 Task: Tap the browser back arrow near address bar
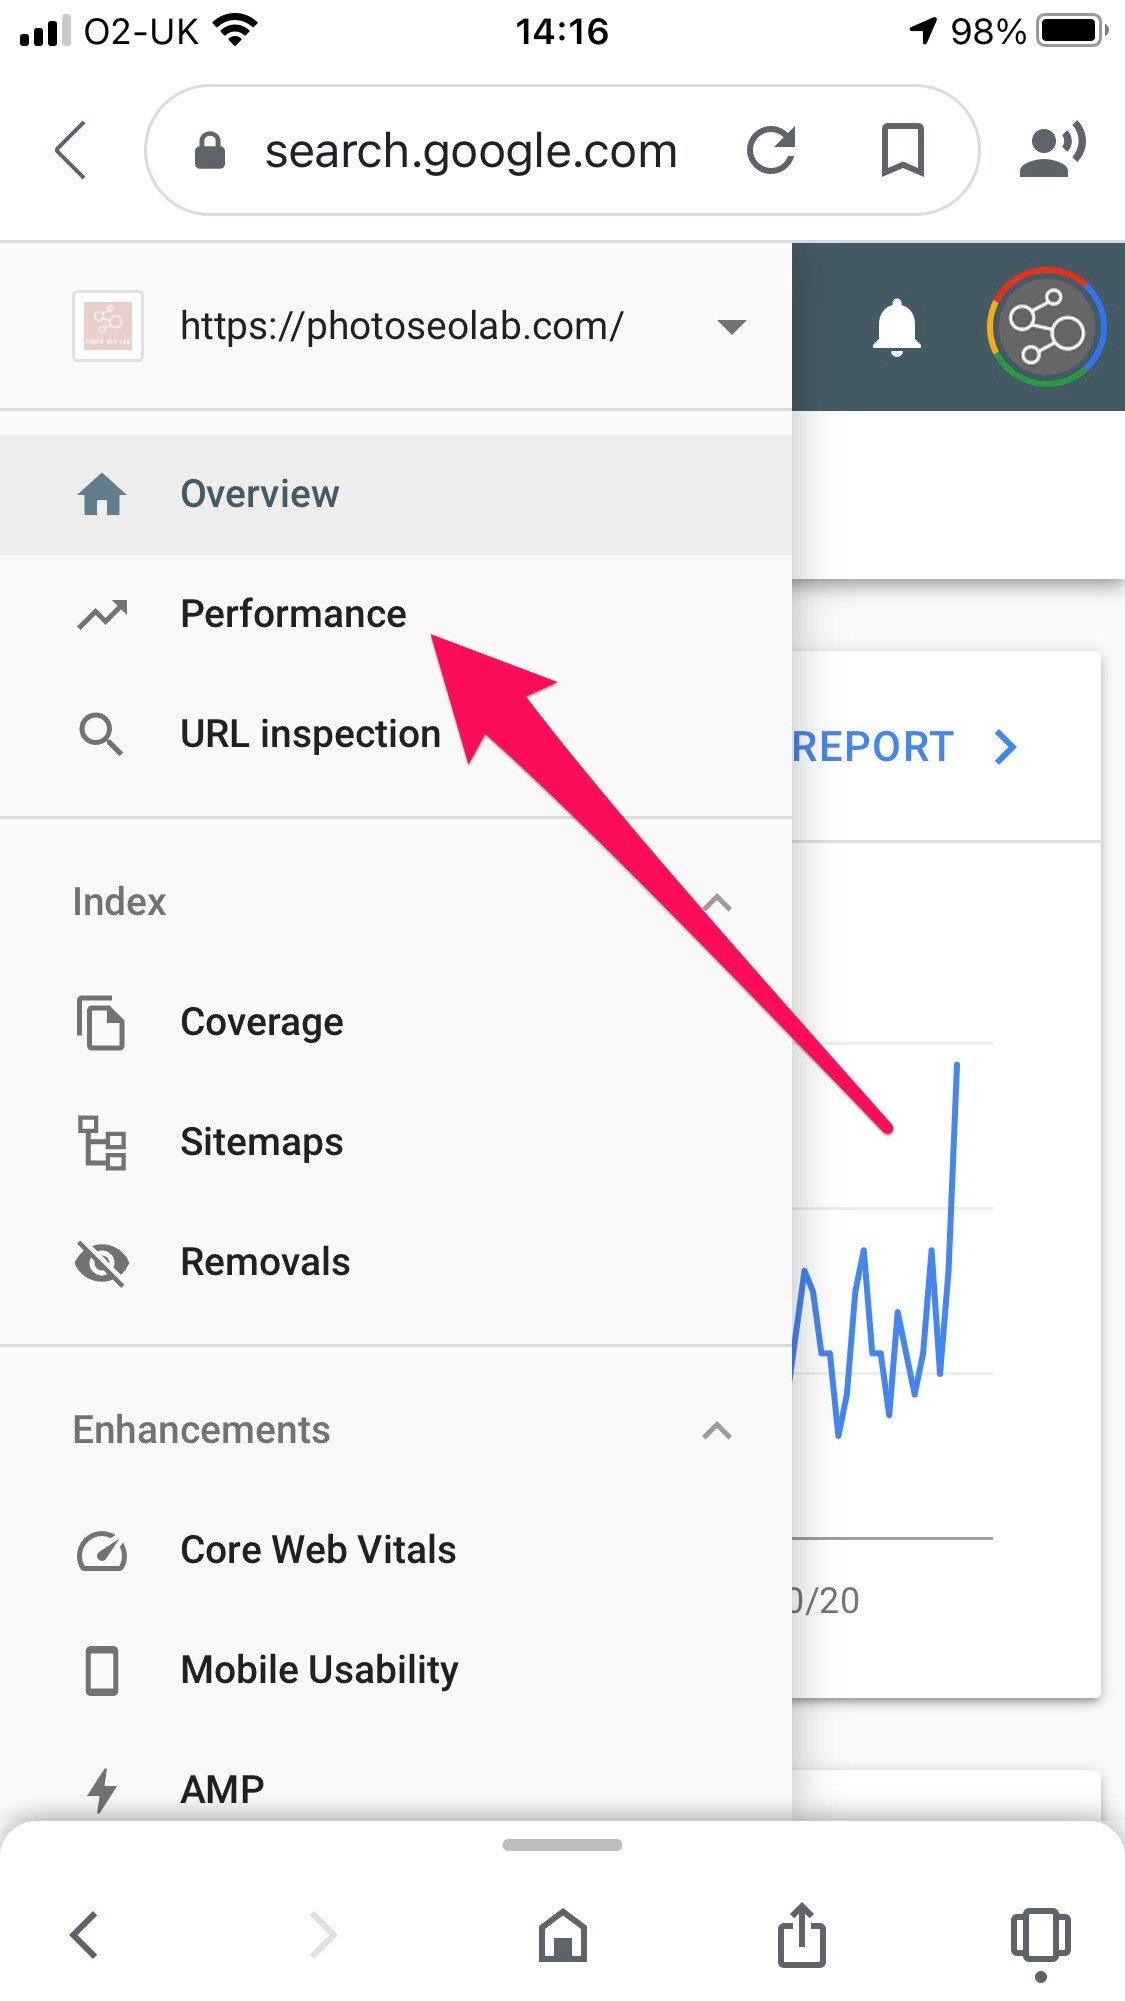(71, 150)
